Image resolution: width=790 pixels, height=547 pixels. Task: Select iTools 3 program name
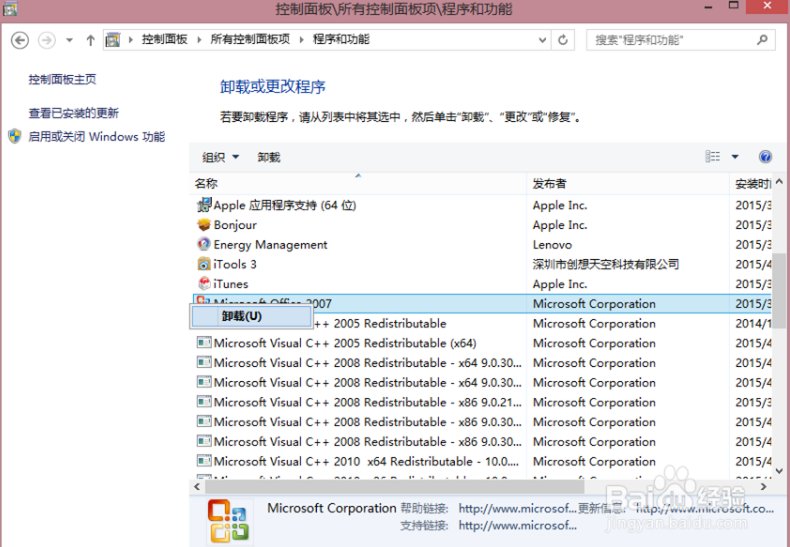click(235, 264)
